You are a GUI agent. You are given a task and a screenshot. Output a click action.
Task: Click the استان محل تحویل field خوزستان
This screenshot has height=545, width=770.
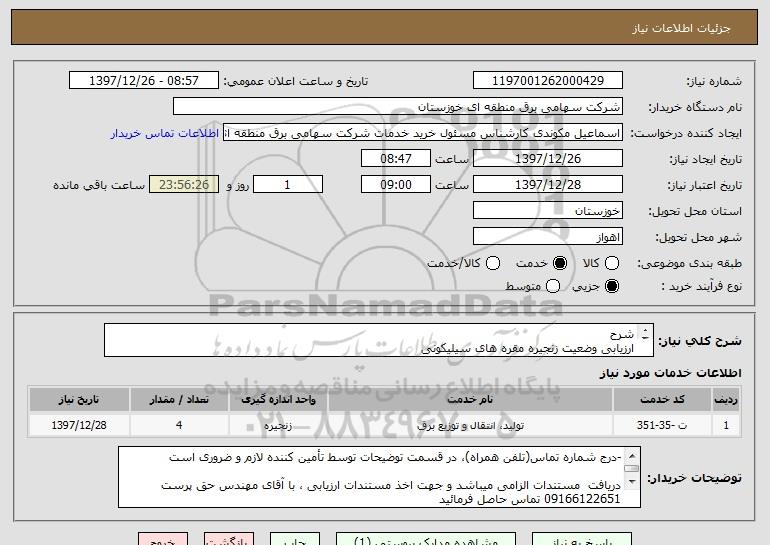[x=548, y=211]
